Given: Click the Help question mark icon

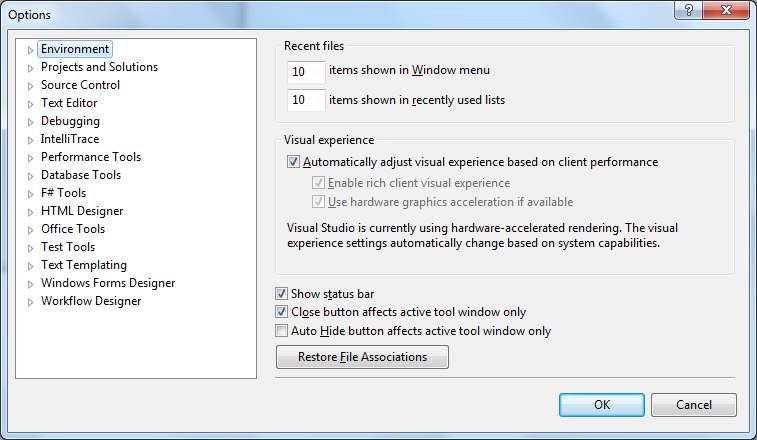Looking at the screenshot, I should pos(690,12).
